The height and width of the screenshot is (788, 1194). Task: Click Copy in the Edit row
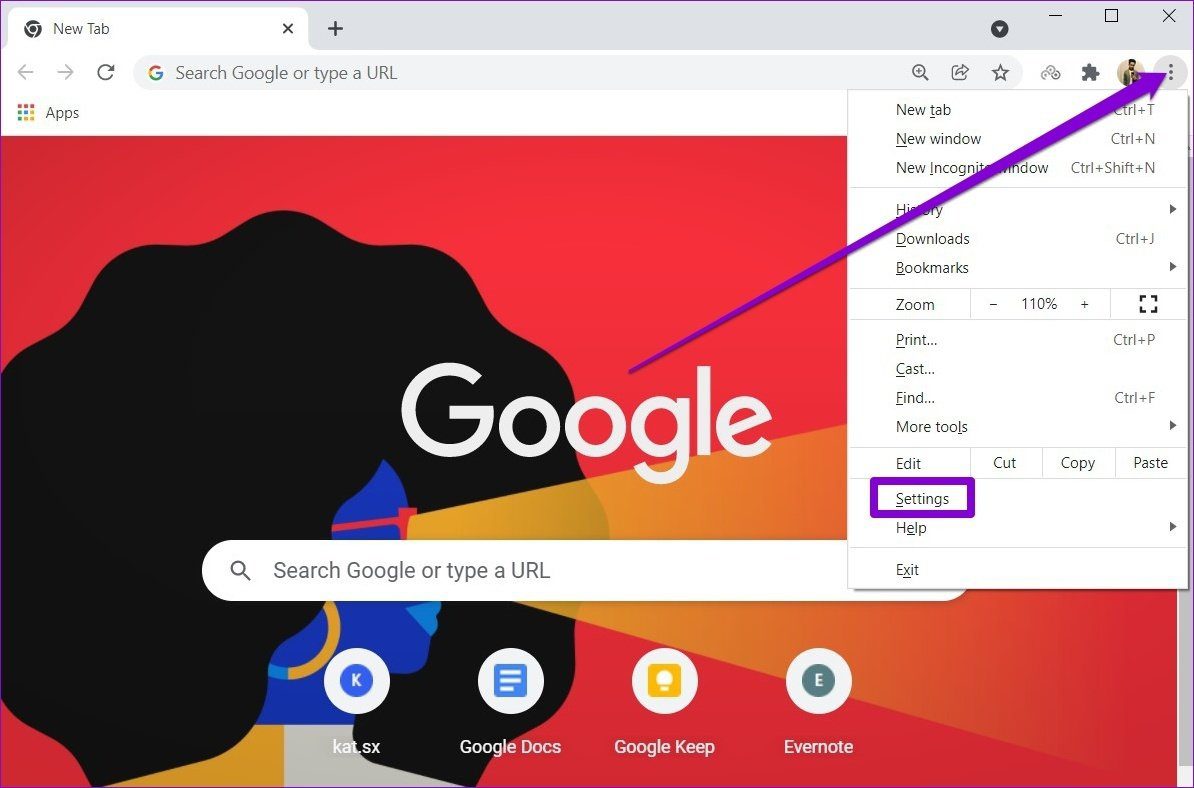1077,463
